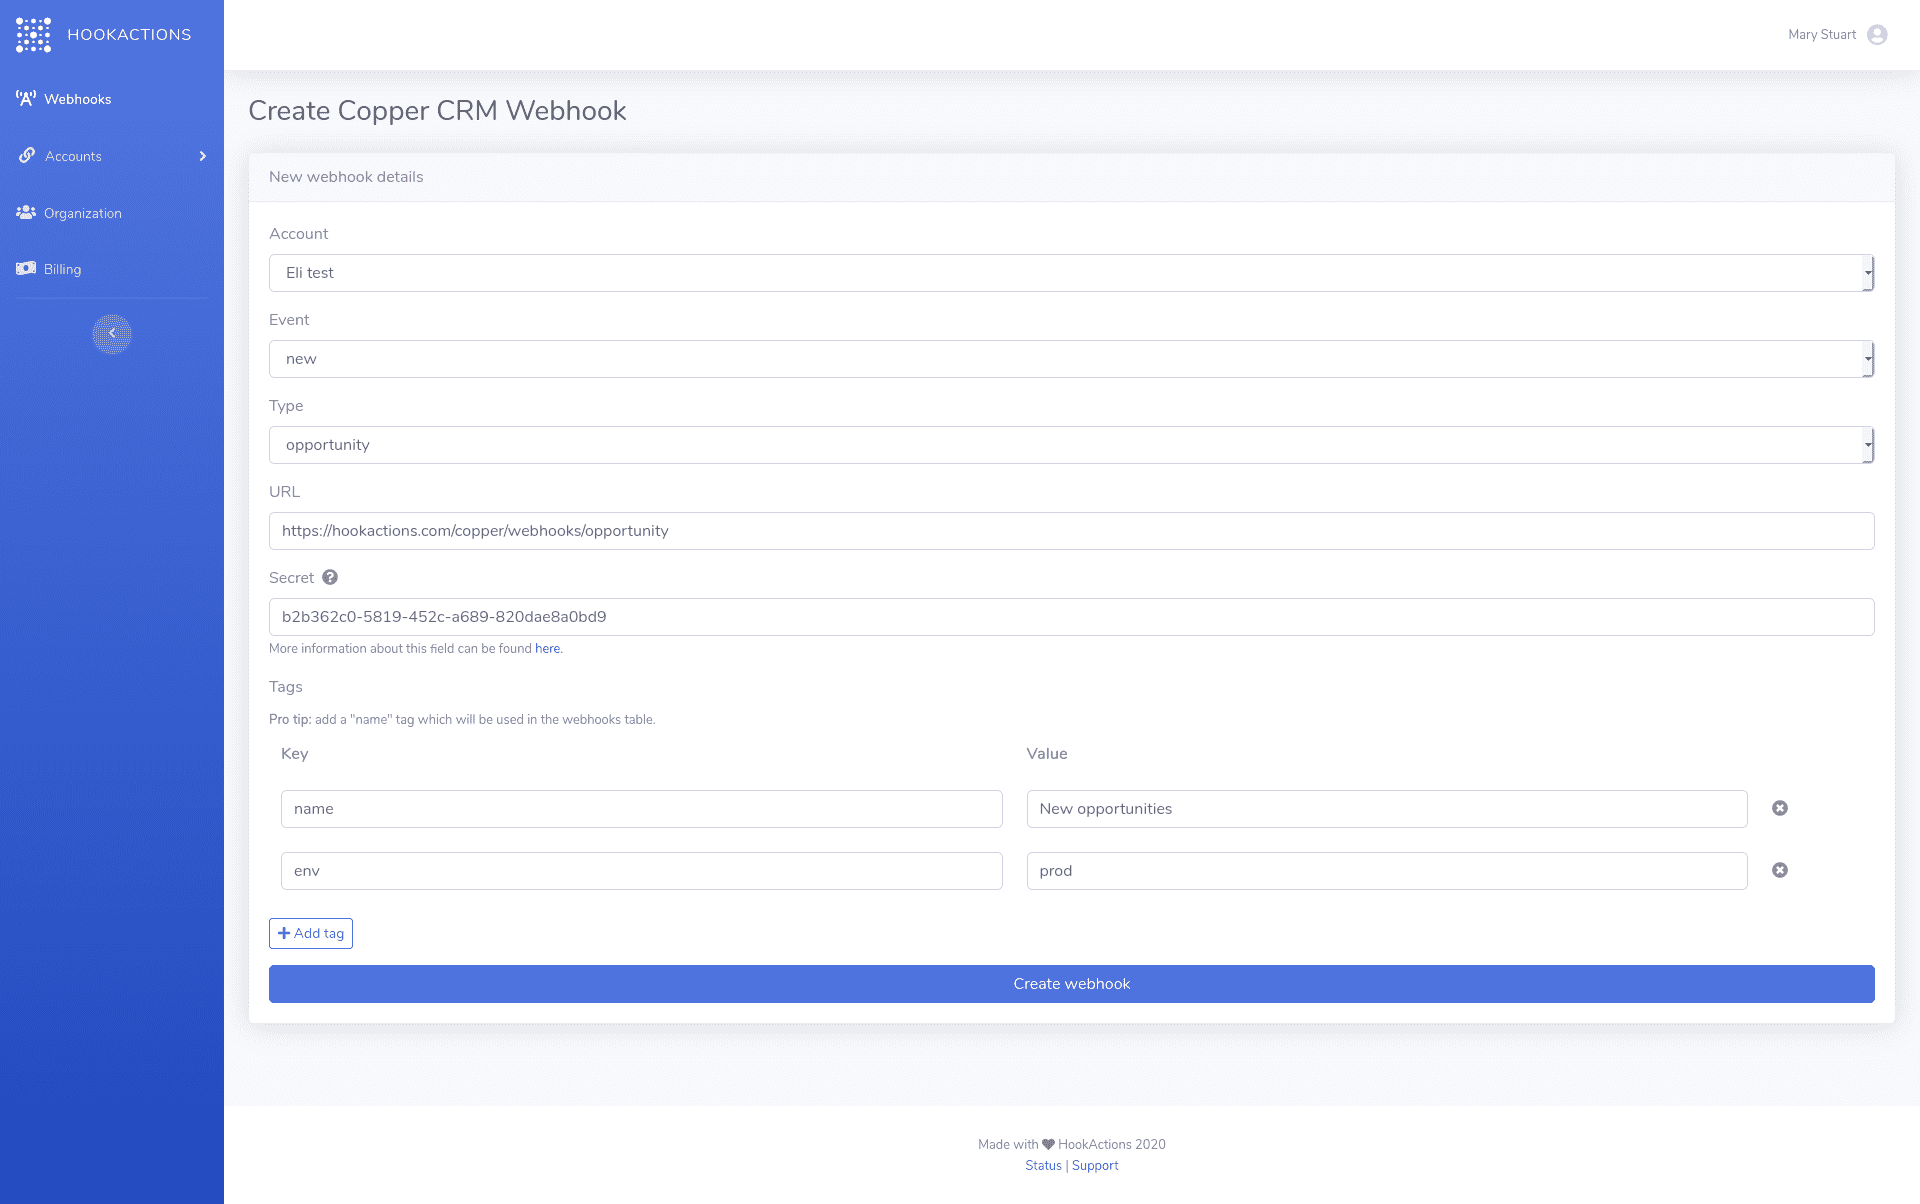Click the 'Made with HookActions 2020' footer text

click(1071, 1144)
